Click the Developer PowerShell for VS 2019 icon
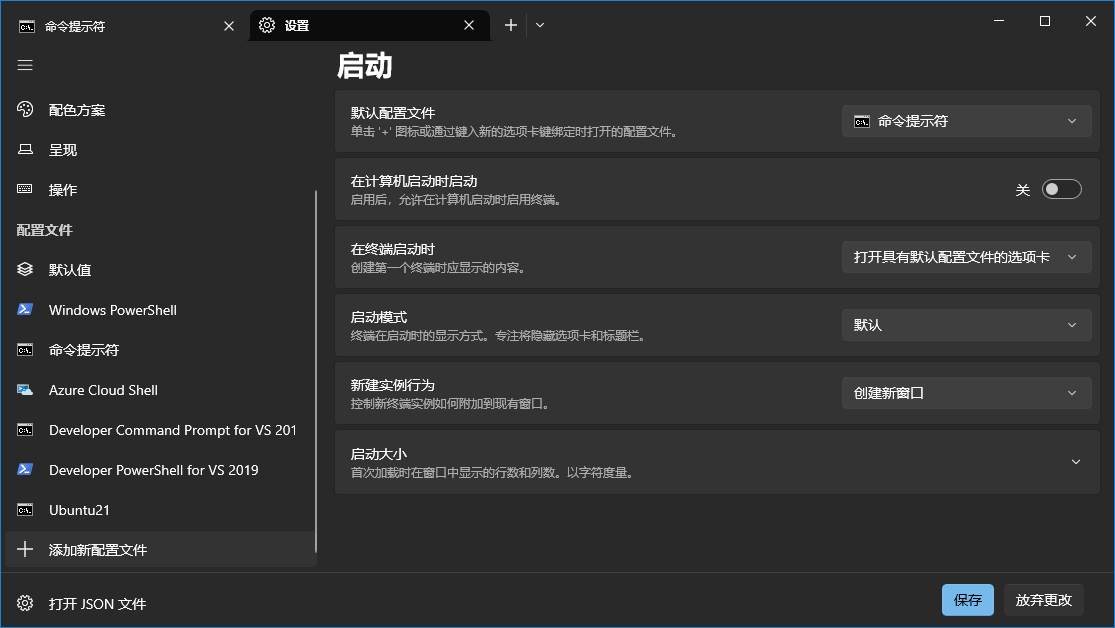This screenshot has height=628, width=1115. 25,469
